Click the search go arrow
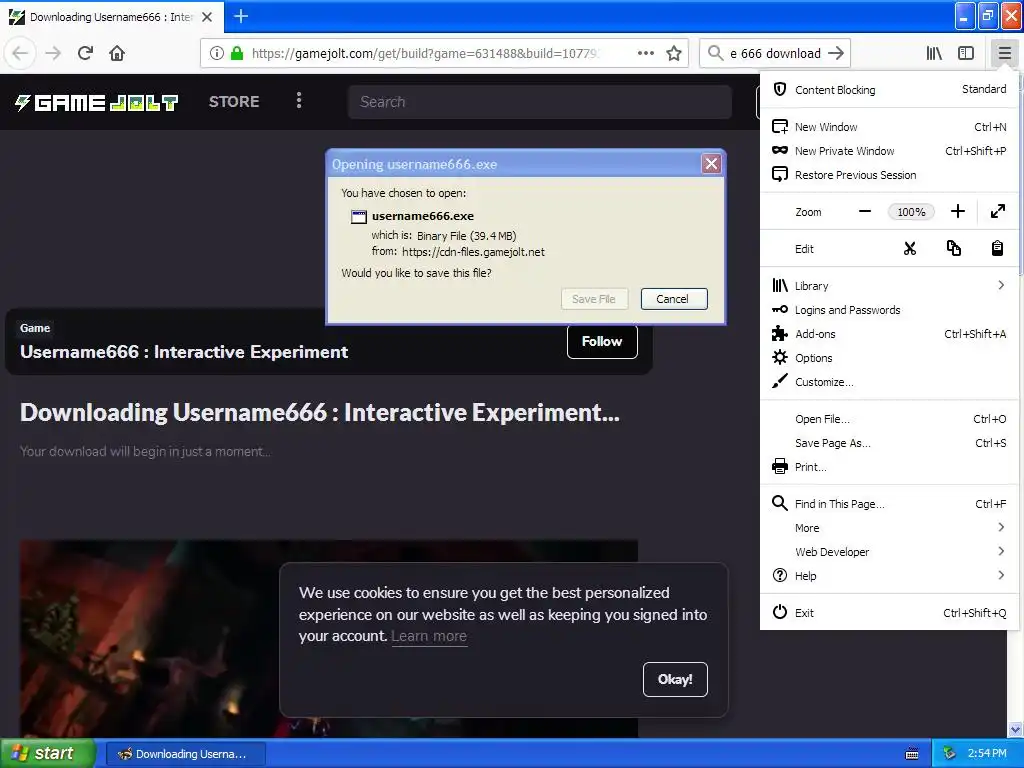Image resolution: width=1024 pixels, height=768 pixels. click(x=836, y=54)
